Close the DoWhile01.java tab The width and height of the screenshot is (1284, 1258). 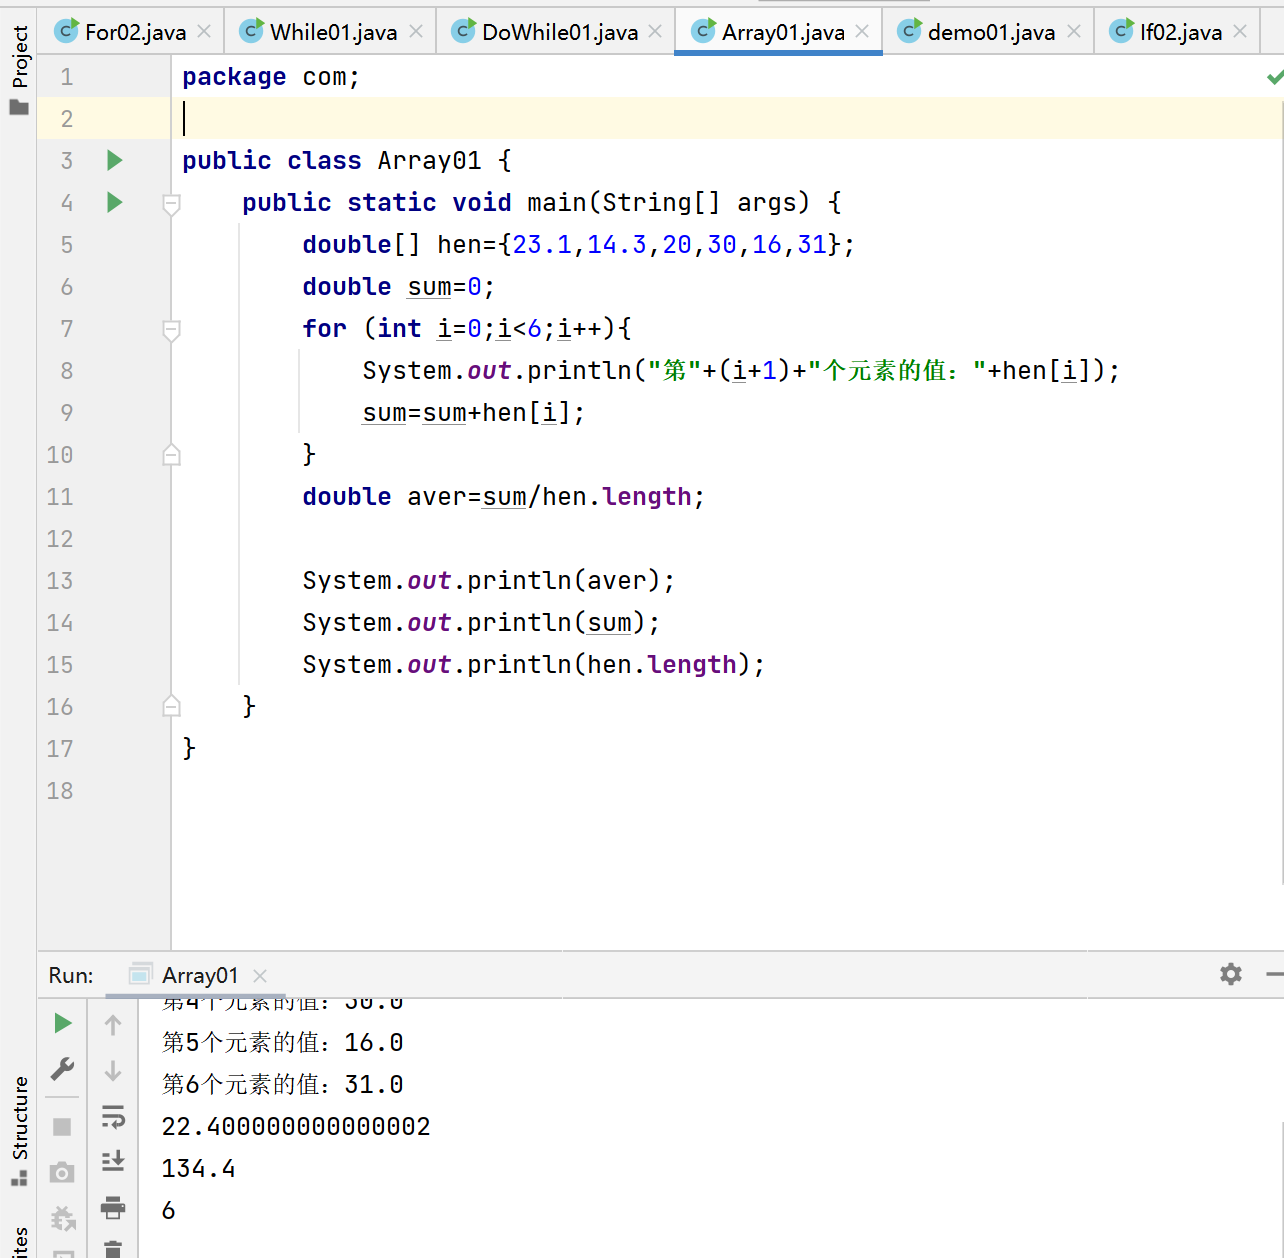tap(655, 32)
